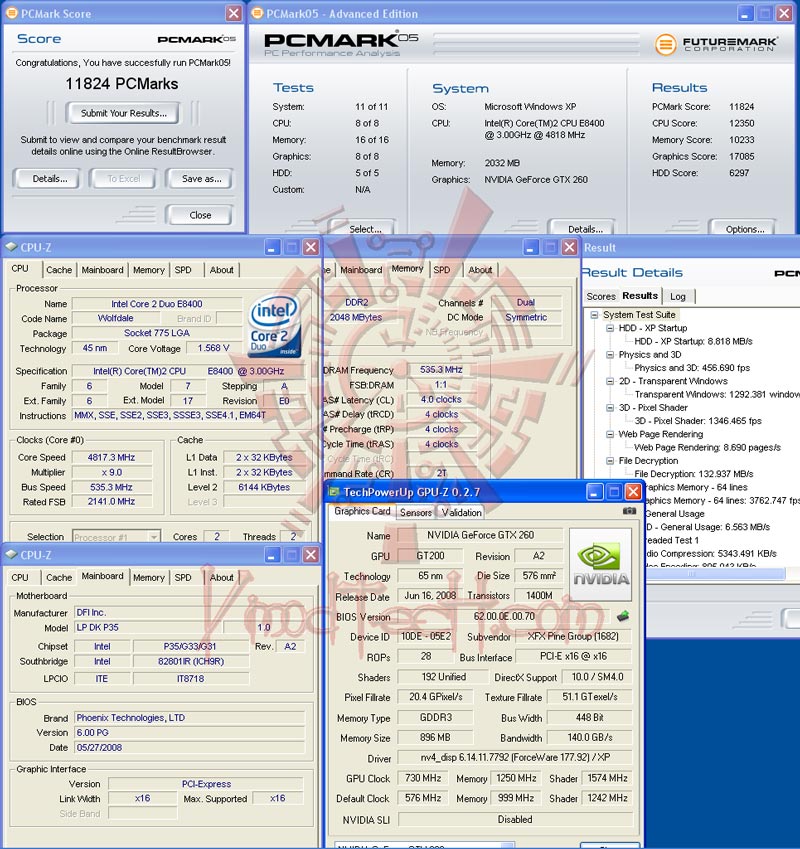The image size is (800, 849).
Task: Click the GPU Name field in GPU-Z
Action: click(480, 535)
